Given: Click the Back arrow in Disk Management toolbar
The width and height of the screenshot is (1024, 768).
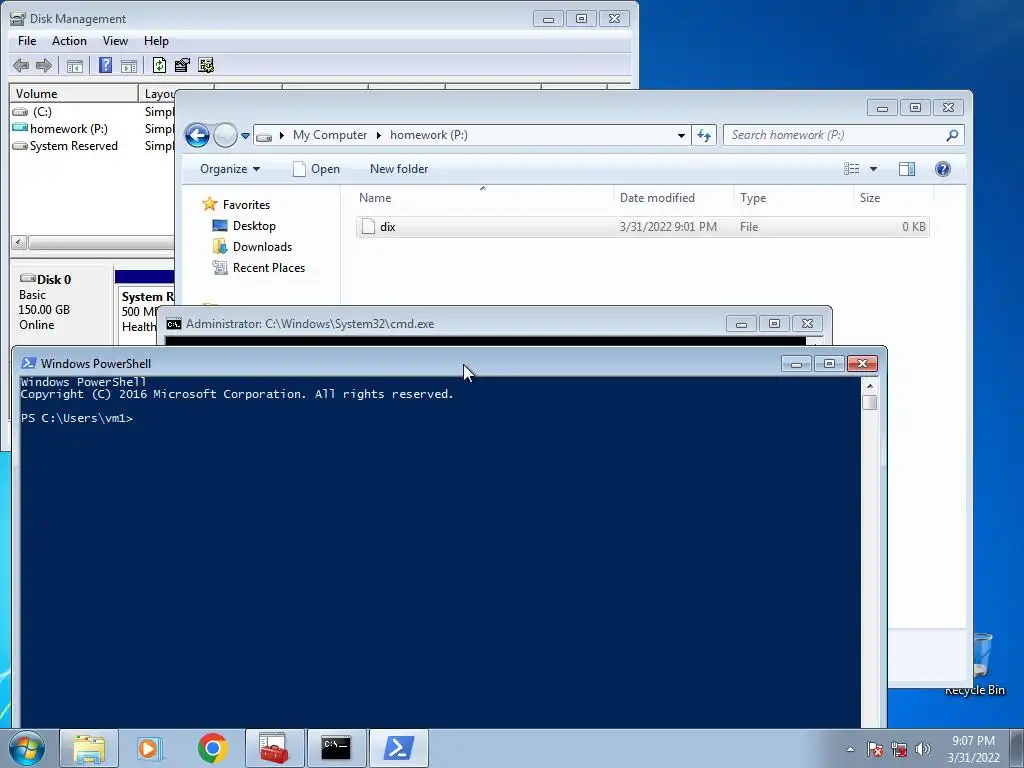Looking at the screenshot, I should [21, 65].
